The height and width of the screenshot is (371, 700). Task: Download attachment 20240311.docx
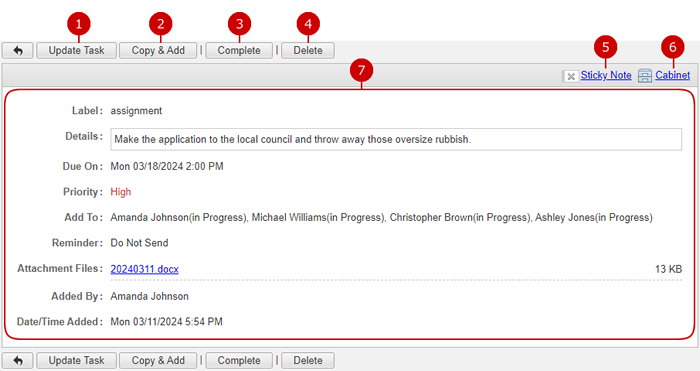tap(145, 269)
